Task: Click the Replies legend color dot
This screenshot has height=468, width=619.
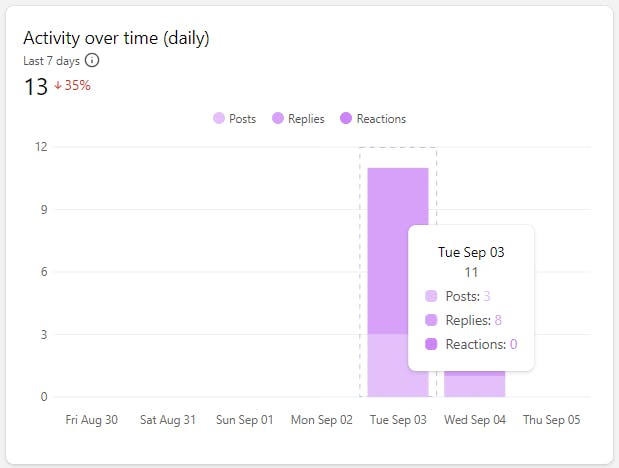Action: pos(277,119)
